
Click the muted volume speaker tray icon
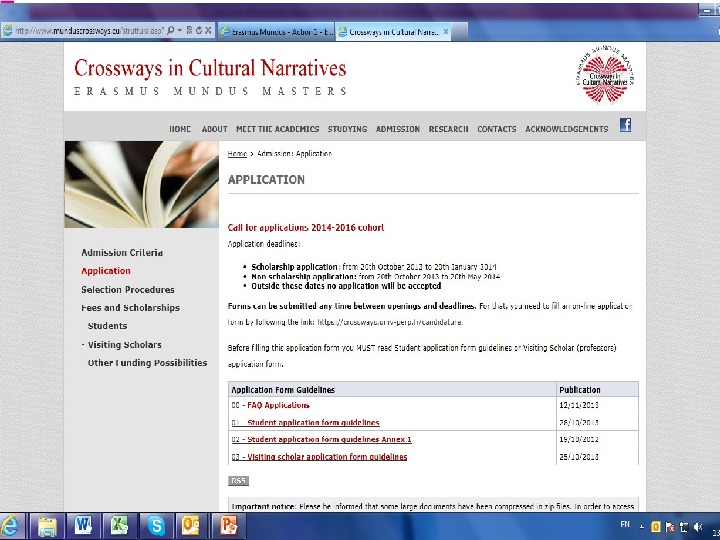(698, 527)
